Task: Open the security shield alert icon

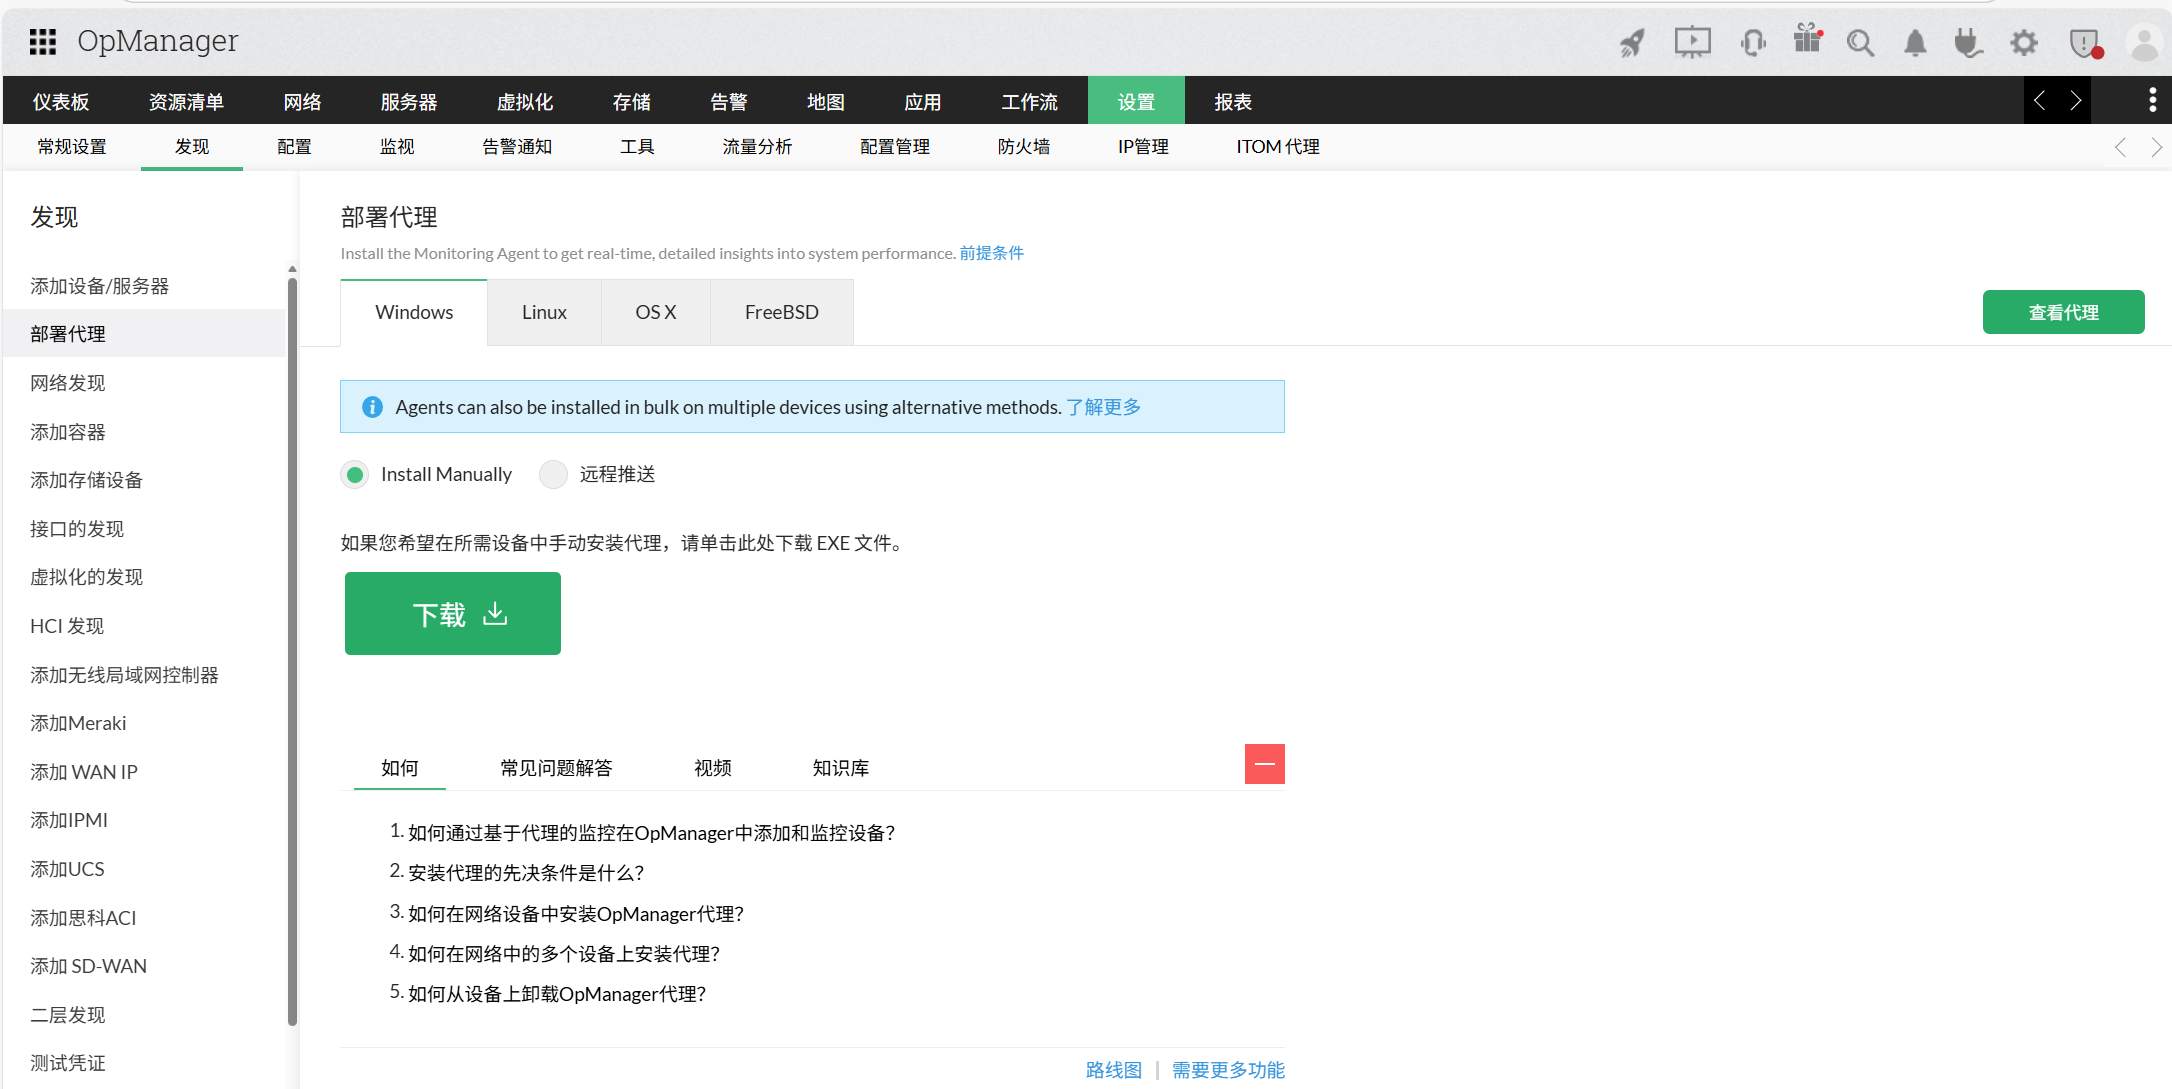Action: 2085,43
